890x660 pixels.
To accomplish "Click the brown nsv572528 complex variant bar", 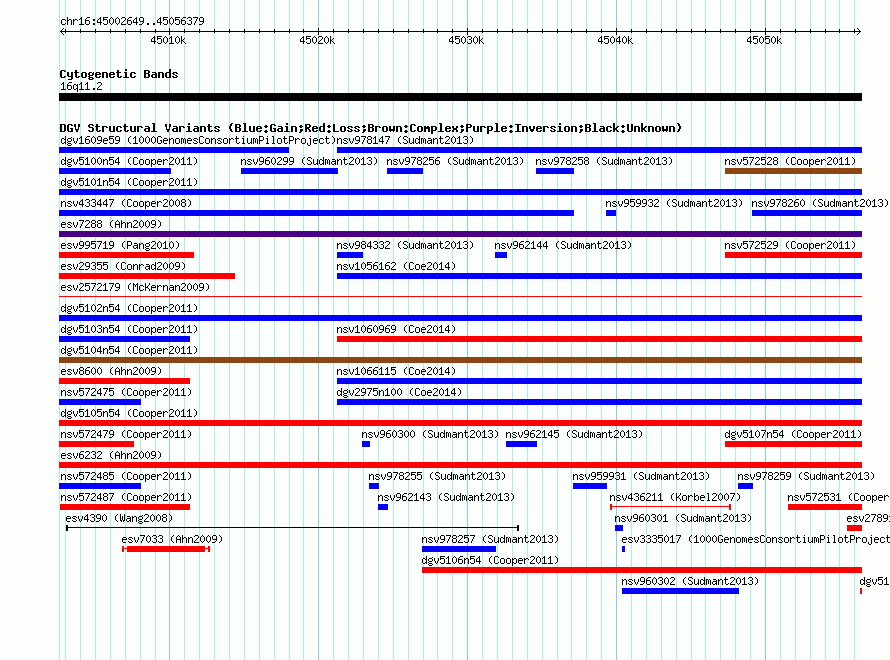I will pyautogui.click(x=794, y=171).
